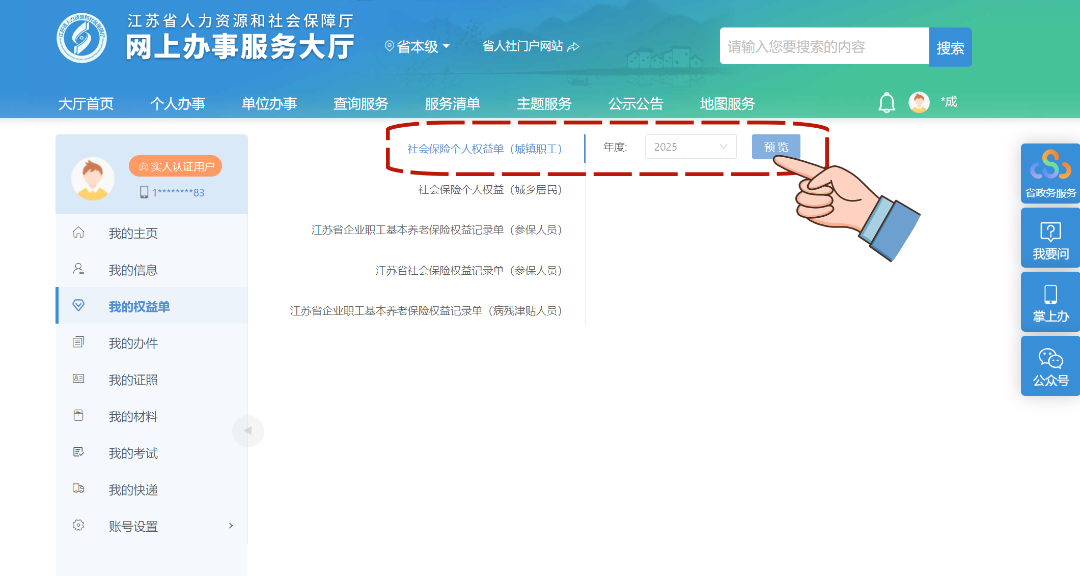This screenshot has width=1080, height=576.
Task: Click the 省政务服务 colorful service icon
Action: point(1049,164)
